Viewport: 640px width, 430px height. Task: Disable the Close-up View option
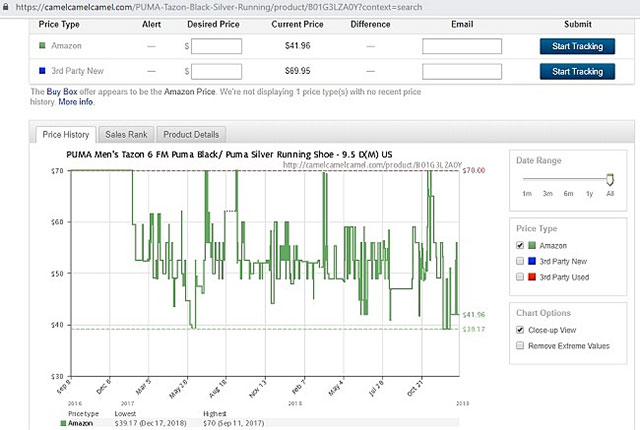tap(519, 330)
